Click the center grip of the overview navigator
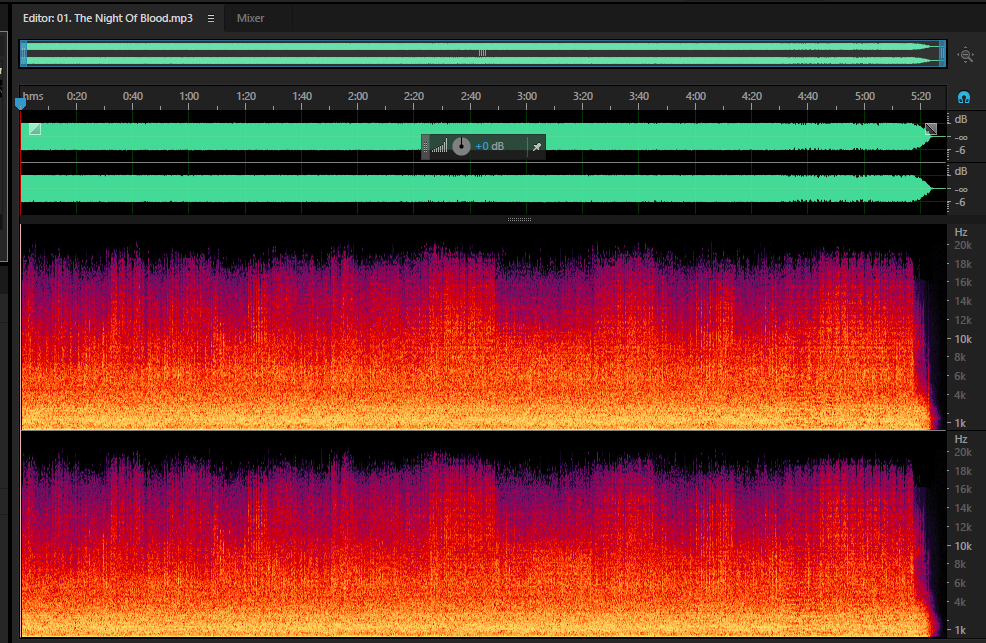This screenshot has height=643, width=986. 482,53
